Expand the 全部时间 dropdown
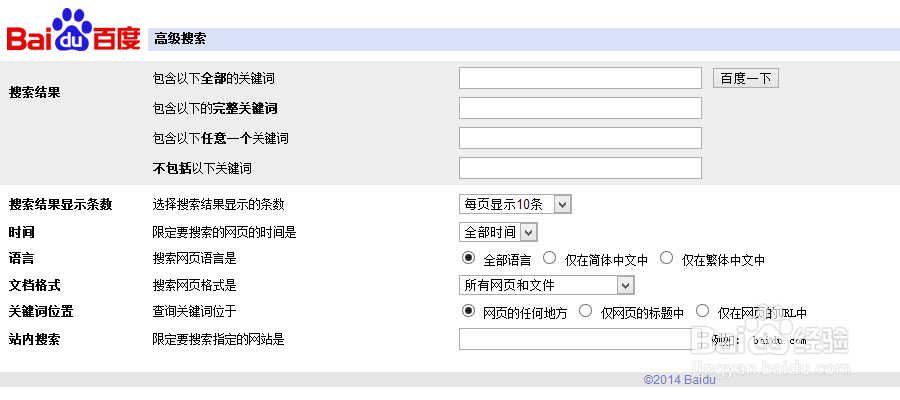900x400 pixels. coord(499,232)
